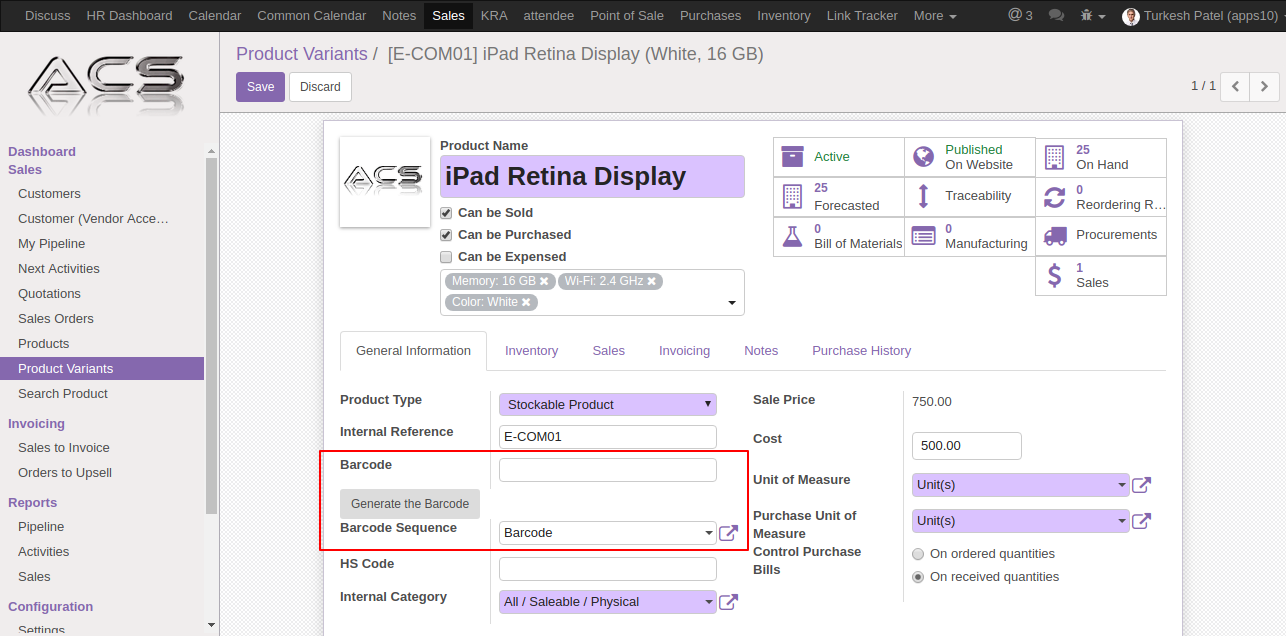Select On ordered quantities radio option

tap(918, 554)
